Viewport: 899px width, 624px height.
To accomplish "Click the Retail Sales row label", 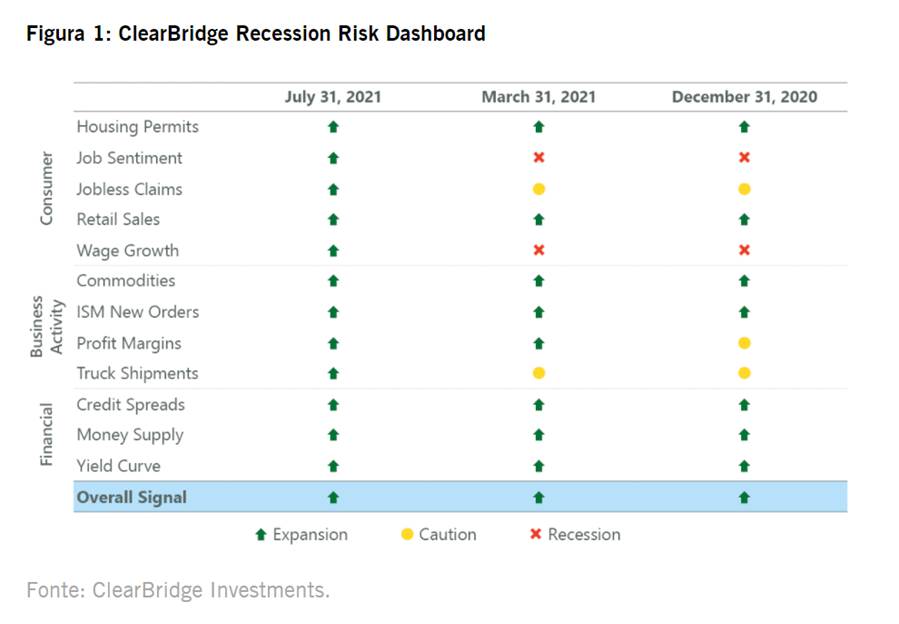I will [118, 219].
